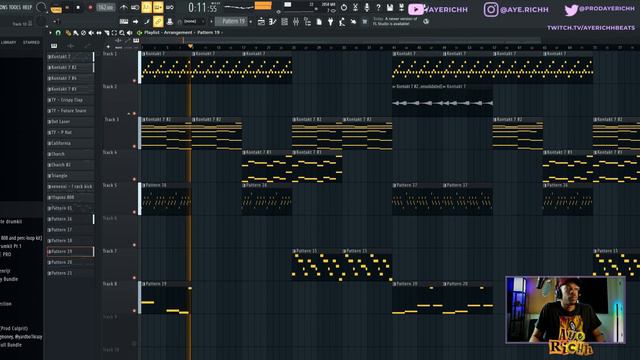640x360 pixels.
Task: Toggle the highlighted link icon button
Action: [158, 22]
